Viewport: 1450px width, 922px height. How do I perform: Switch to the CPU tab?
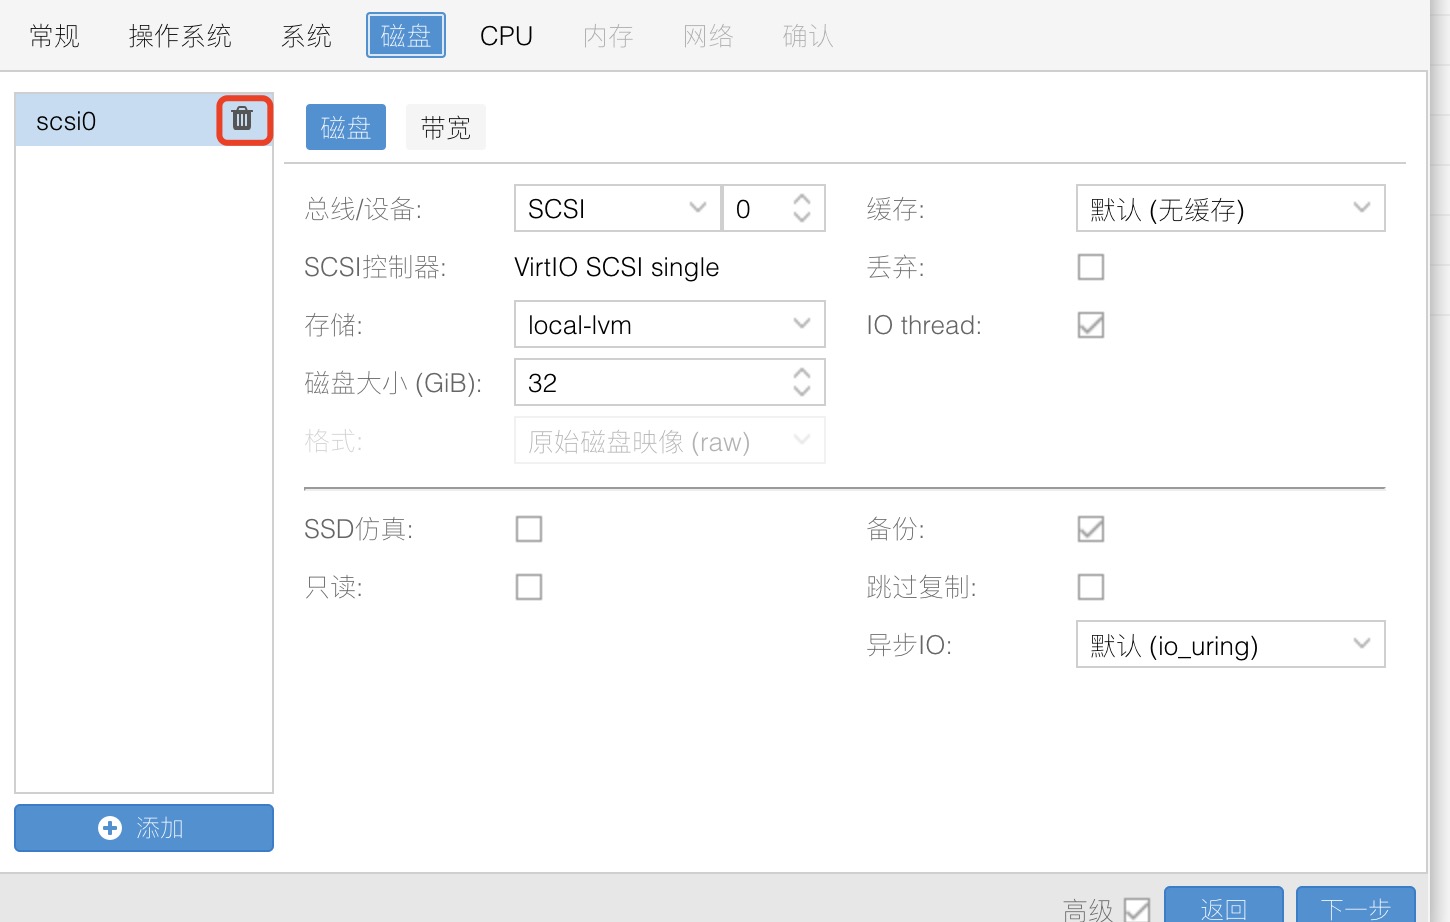506,36
